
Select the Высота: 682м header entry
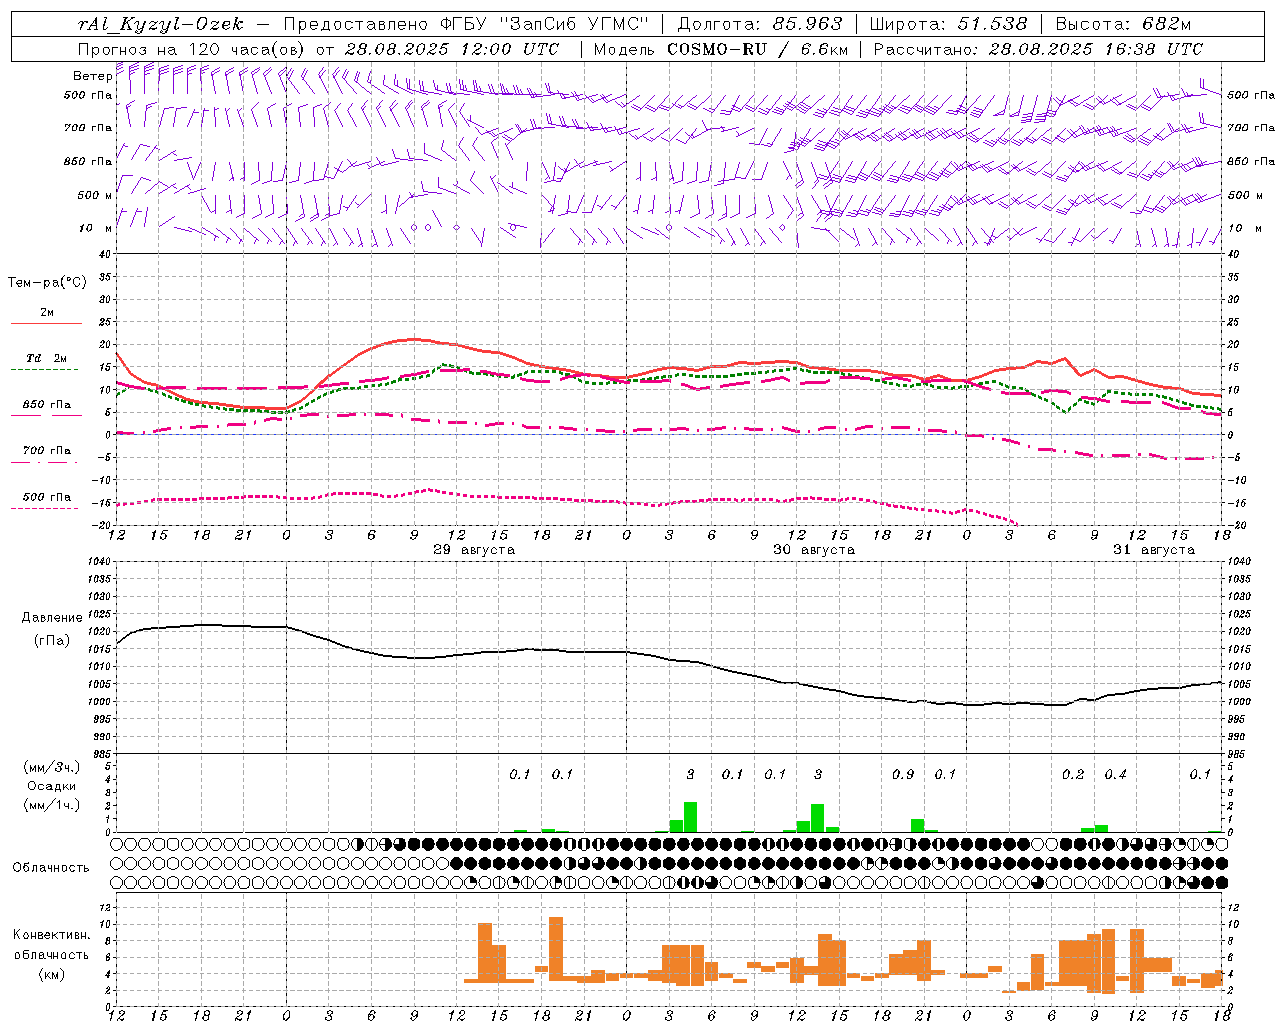[x=1124, y=24]
